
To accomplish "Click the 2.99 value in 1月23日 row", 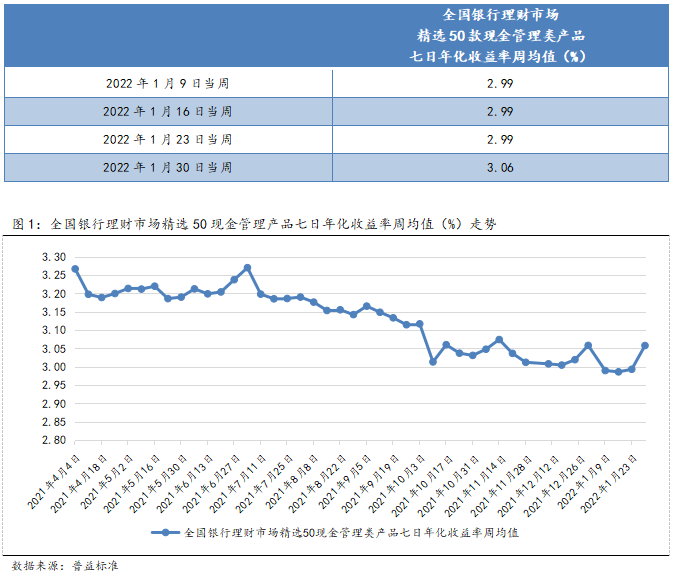I will point(500,139).
